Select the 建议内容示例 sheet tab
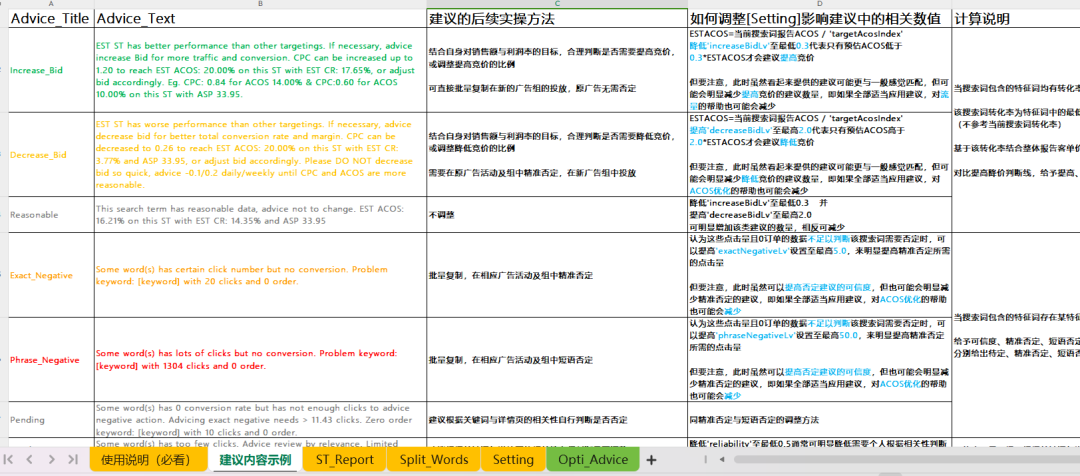This screenshot has width=1080, height=476. (x=255, y=459)
